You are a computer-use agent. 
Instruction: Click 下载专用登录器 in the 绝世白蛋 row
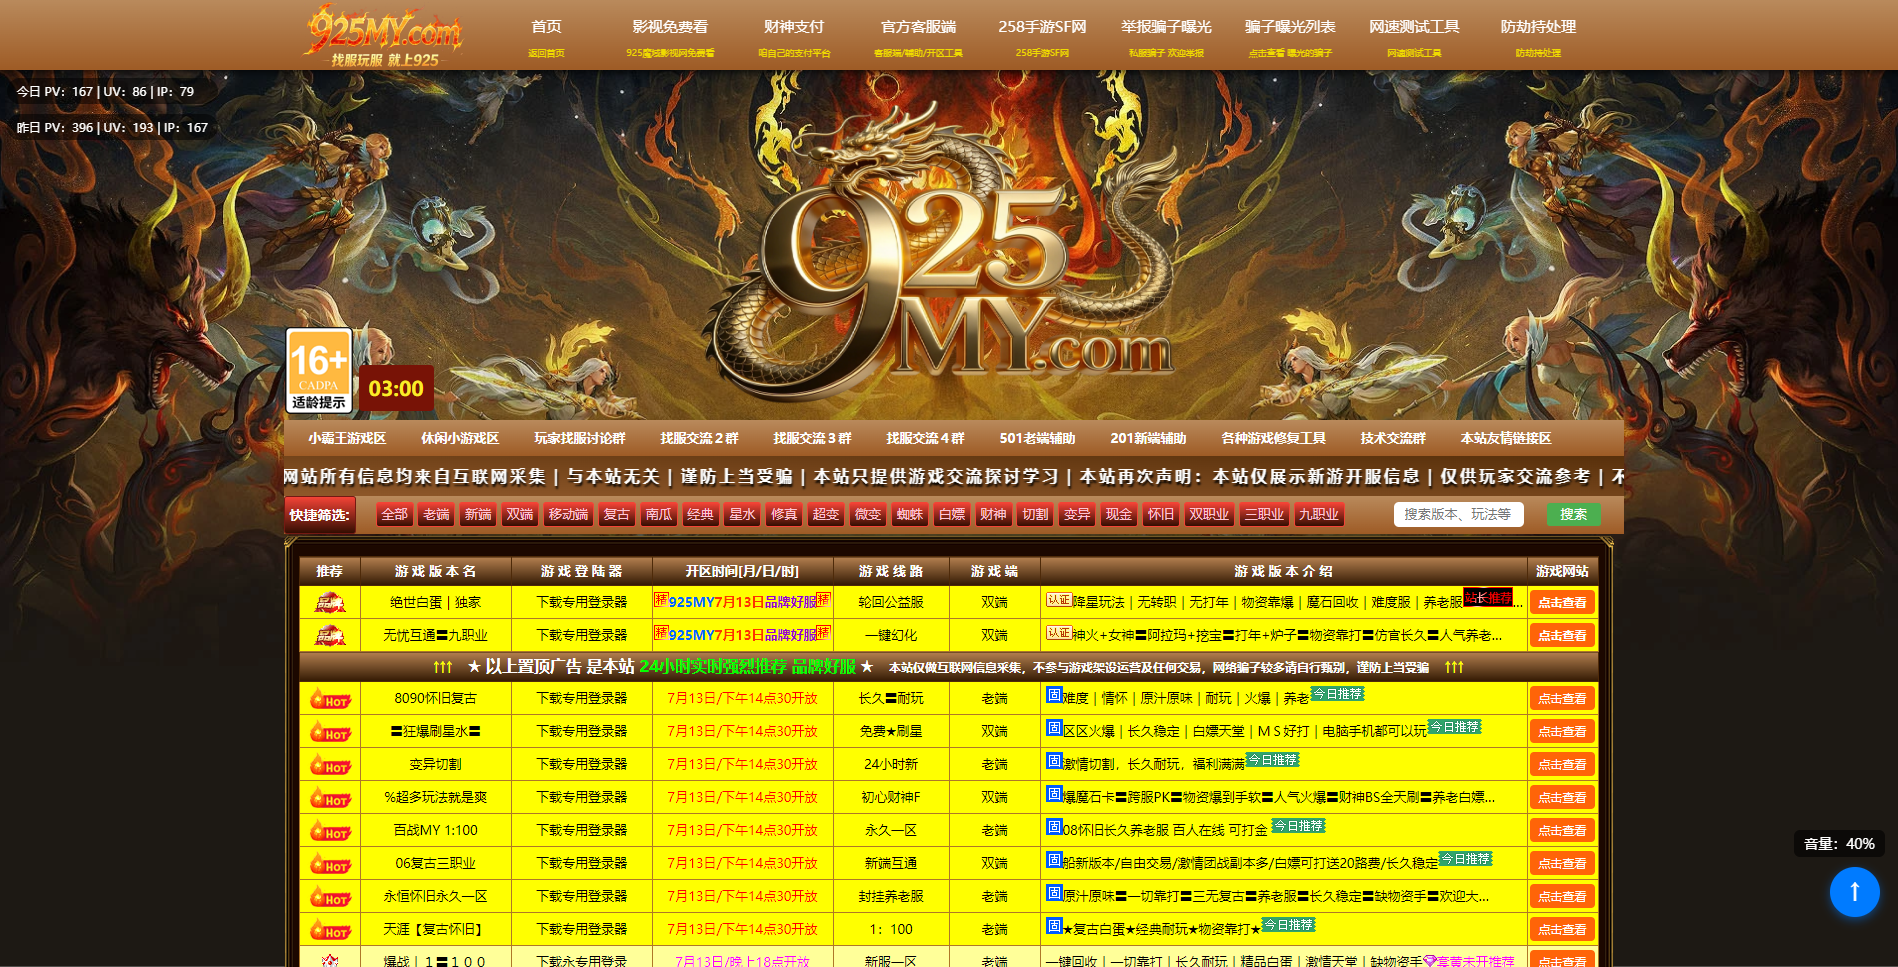[x=582, y=602]
